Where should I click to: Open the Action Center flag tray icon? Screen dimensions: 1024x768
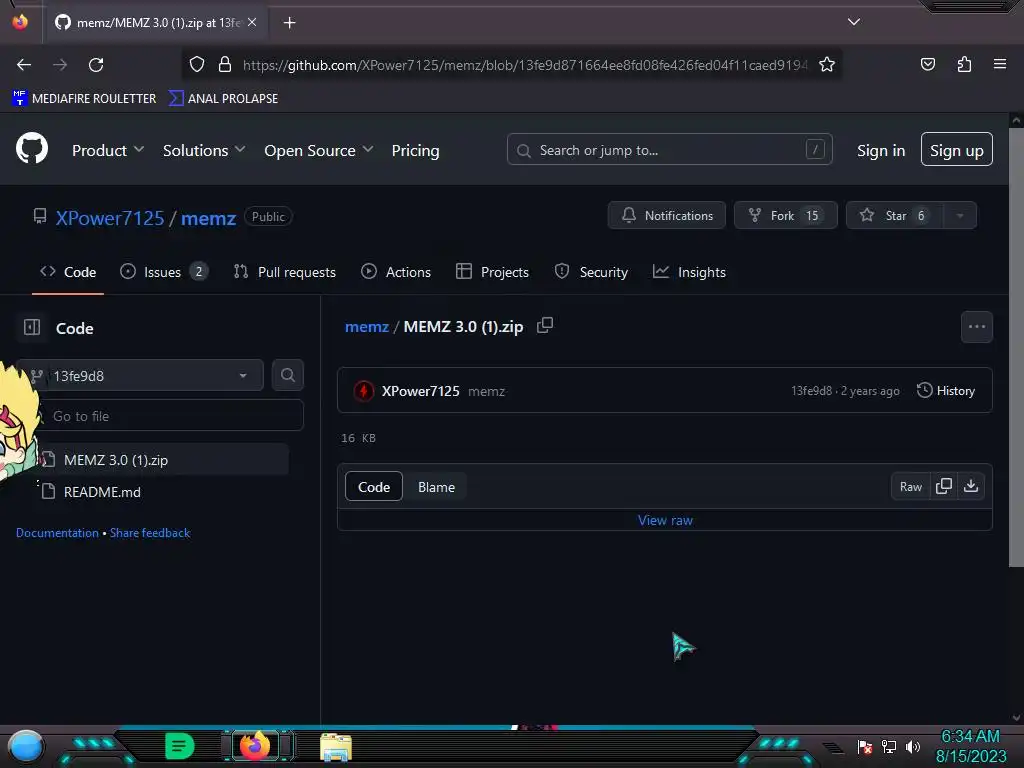(x=865, y=746)
